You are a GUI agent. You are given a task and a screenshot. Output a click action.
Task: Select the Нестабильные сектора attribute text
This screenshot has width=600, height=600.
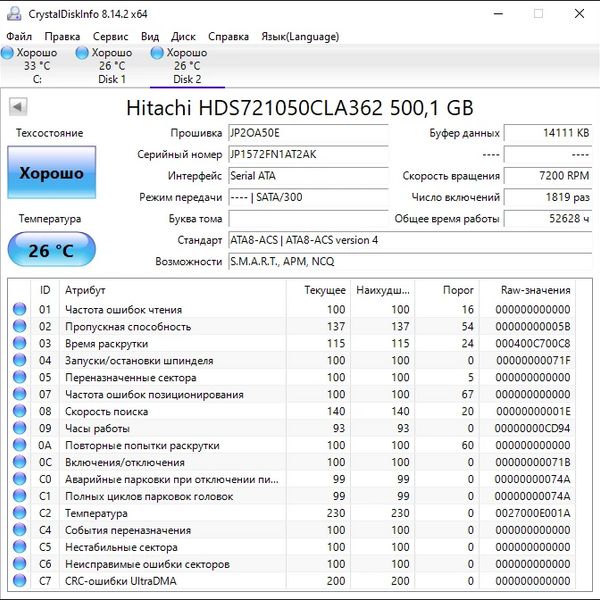click(121, 547)
